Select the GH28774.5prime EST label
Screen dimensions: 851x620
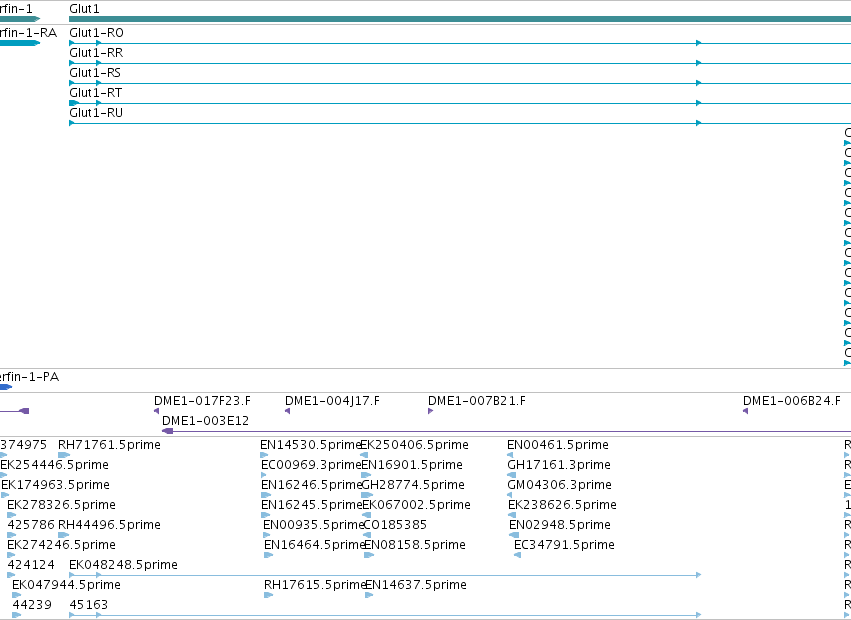413,485
